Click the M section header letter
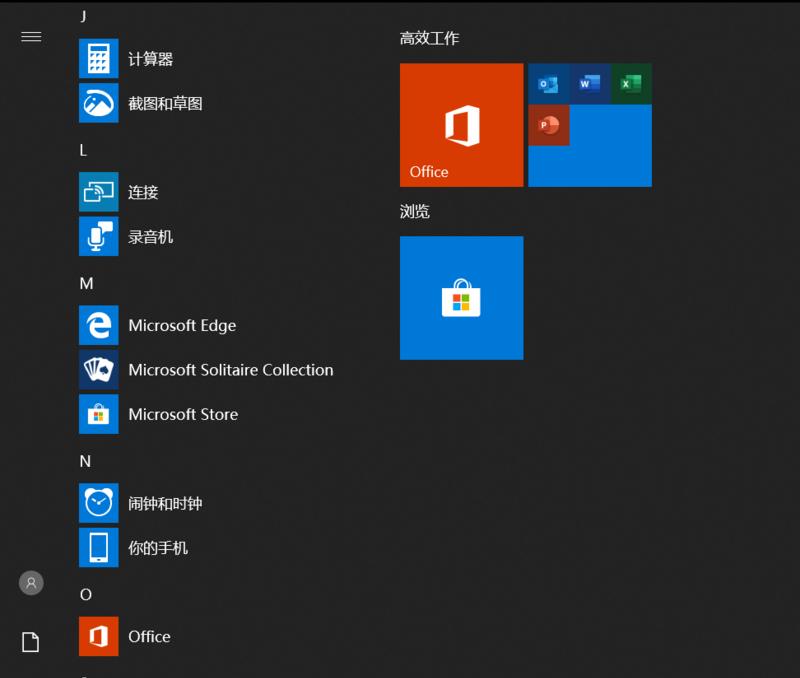Image resolution: width=800 pixels, height=678 pixels. pyautogui.click(x=86, y=283)
